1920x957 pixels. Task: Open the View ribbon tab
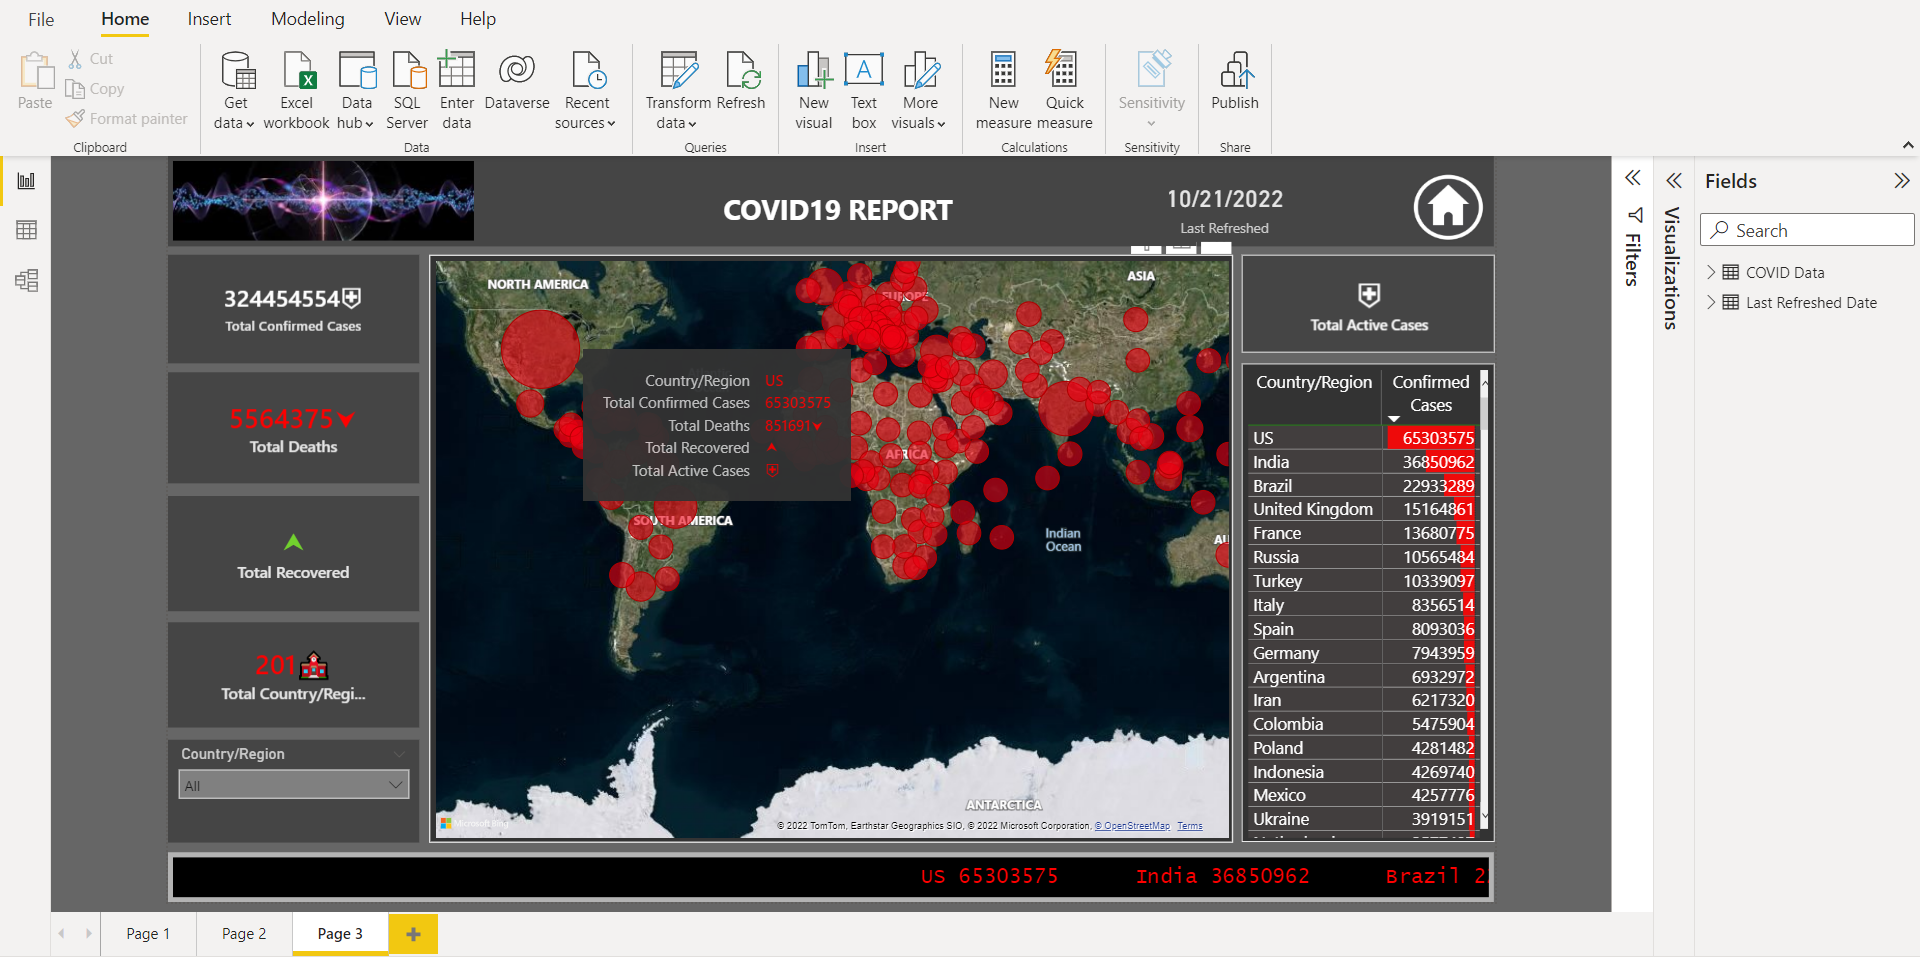(403, 19)
